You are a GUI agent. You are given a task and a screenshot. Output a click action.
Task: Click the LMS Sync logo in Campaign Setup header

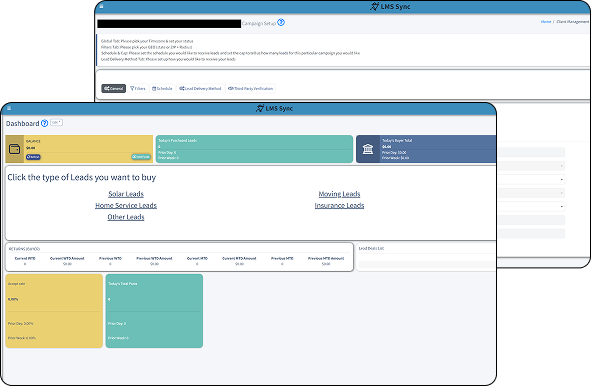pyautogui.click(x=390, y=6)
